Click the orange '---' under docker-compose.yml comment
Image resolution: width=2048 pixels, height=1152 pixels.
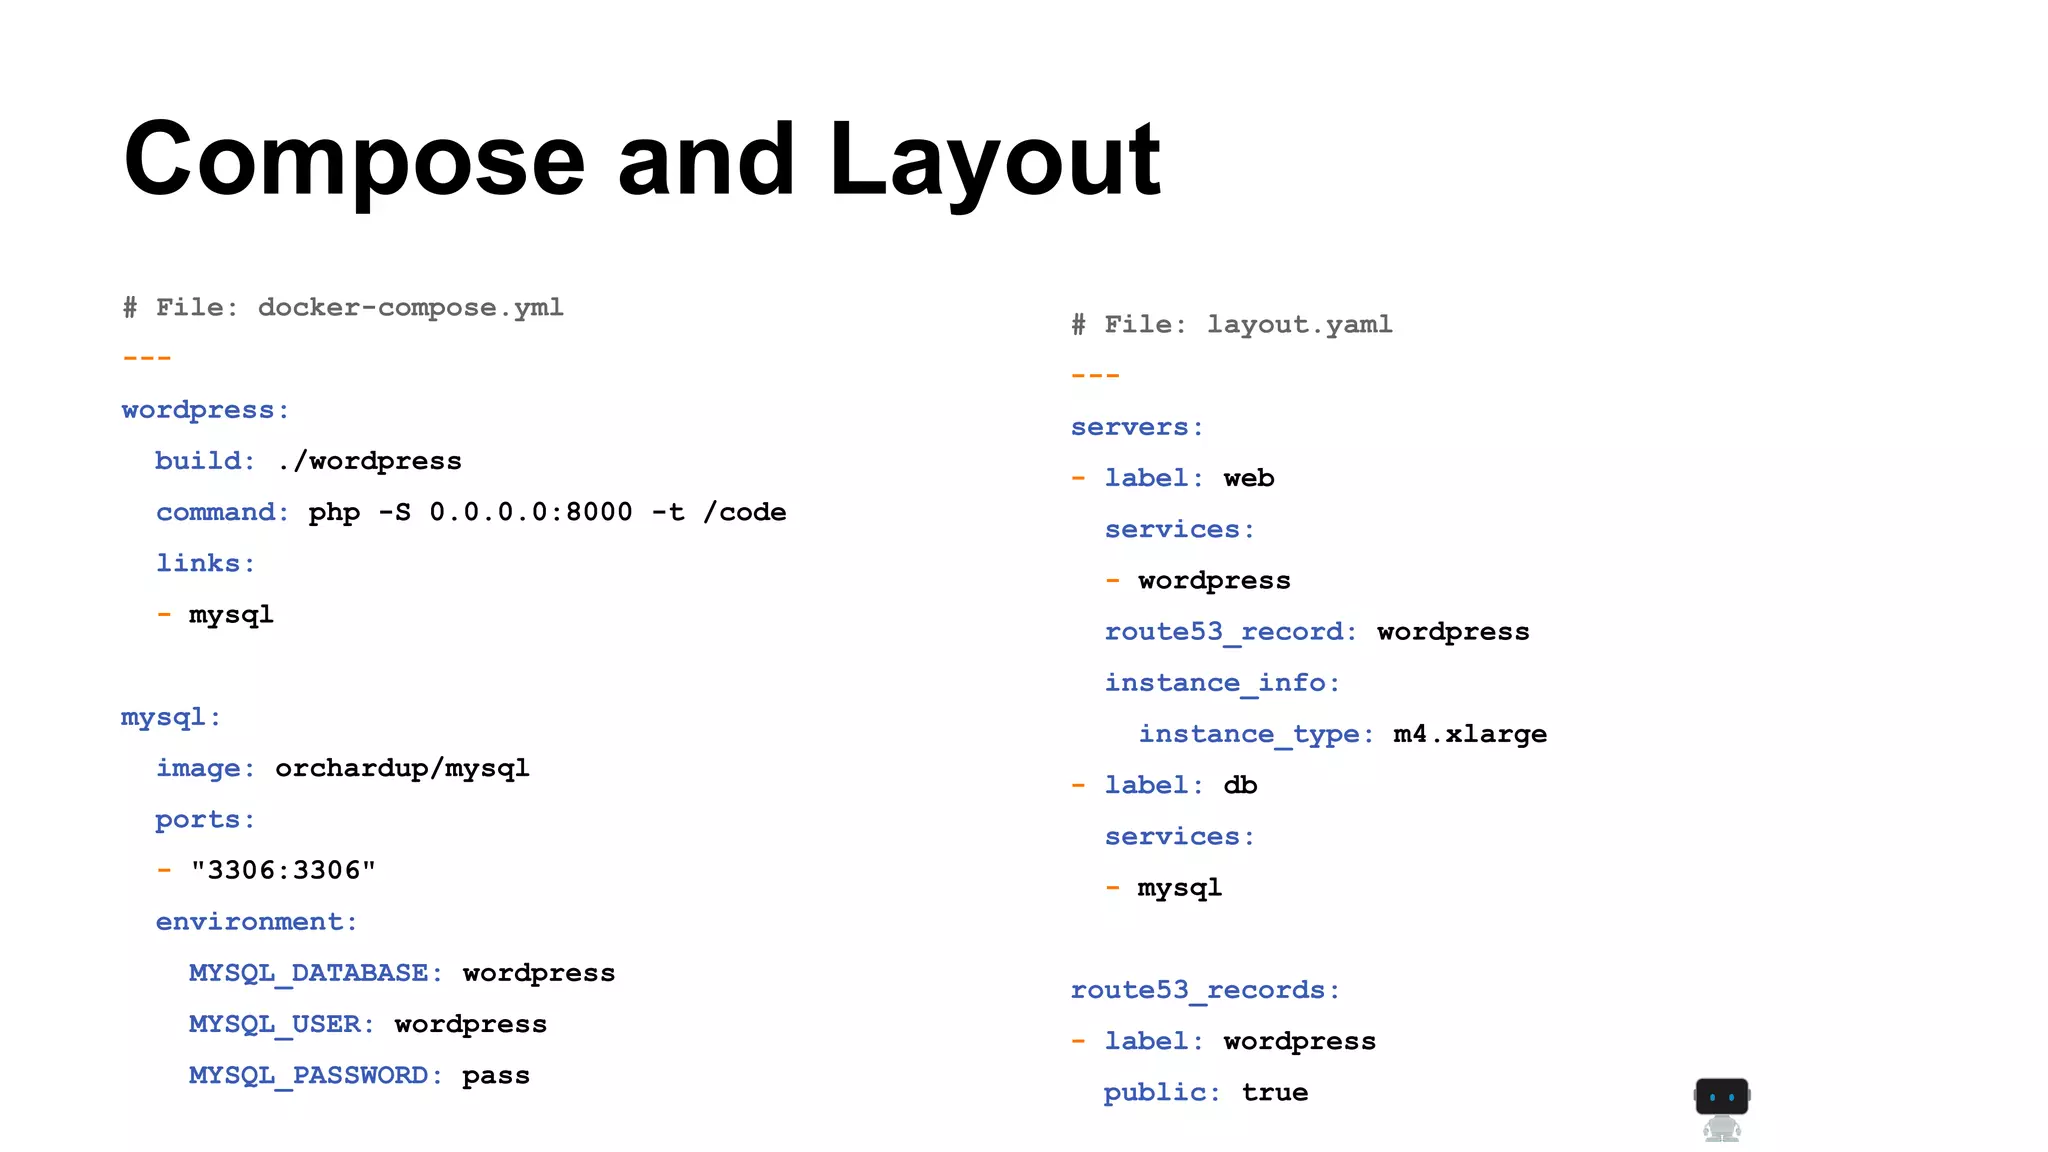[147, 358]
